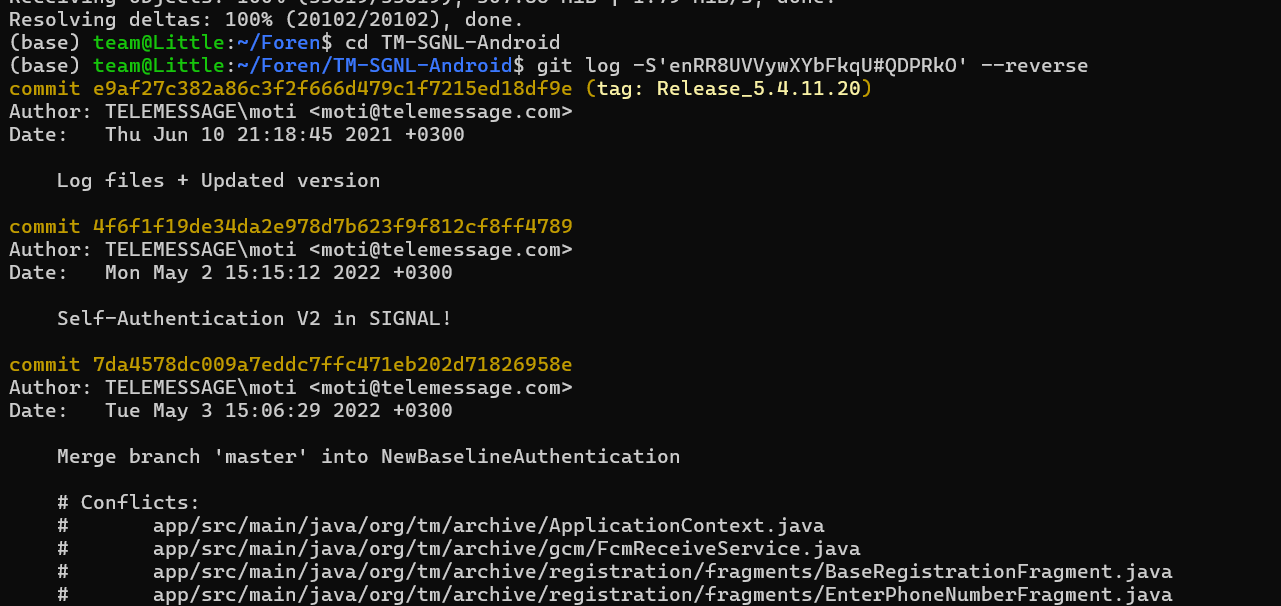Click the ApplicationContext.java file path
This screenshot has height=606, width=1281.
[488, 525]
